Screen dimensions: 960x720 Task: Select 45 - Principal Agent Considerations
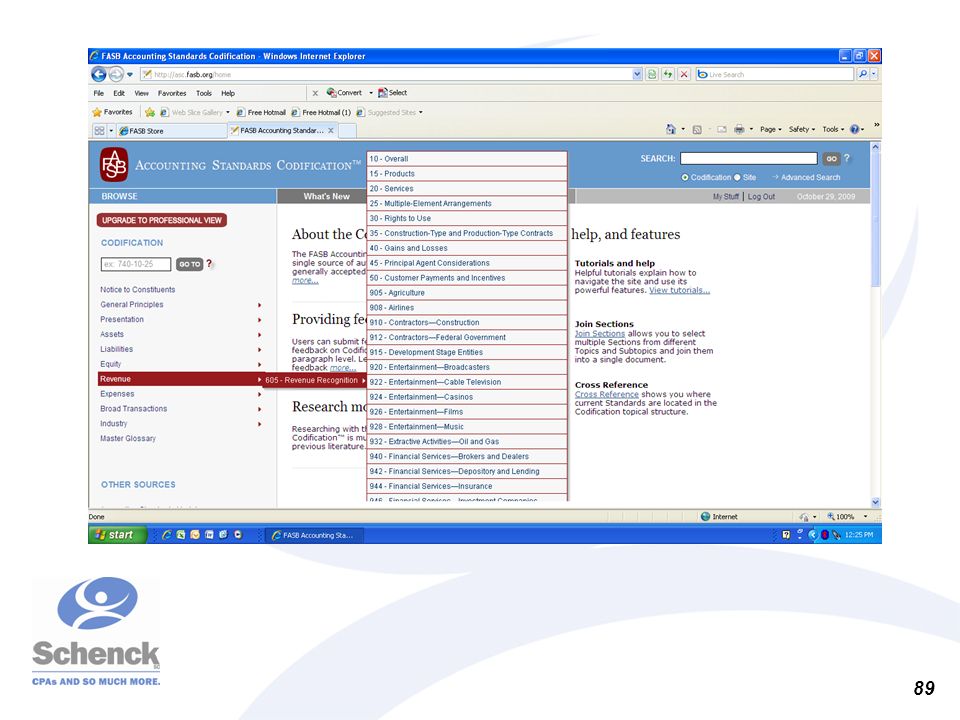click(467, 263)
